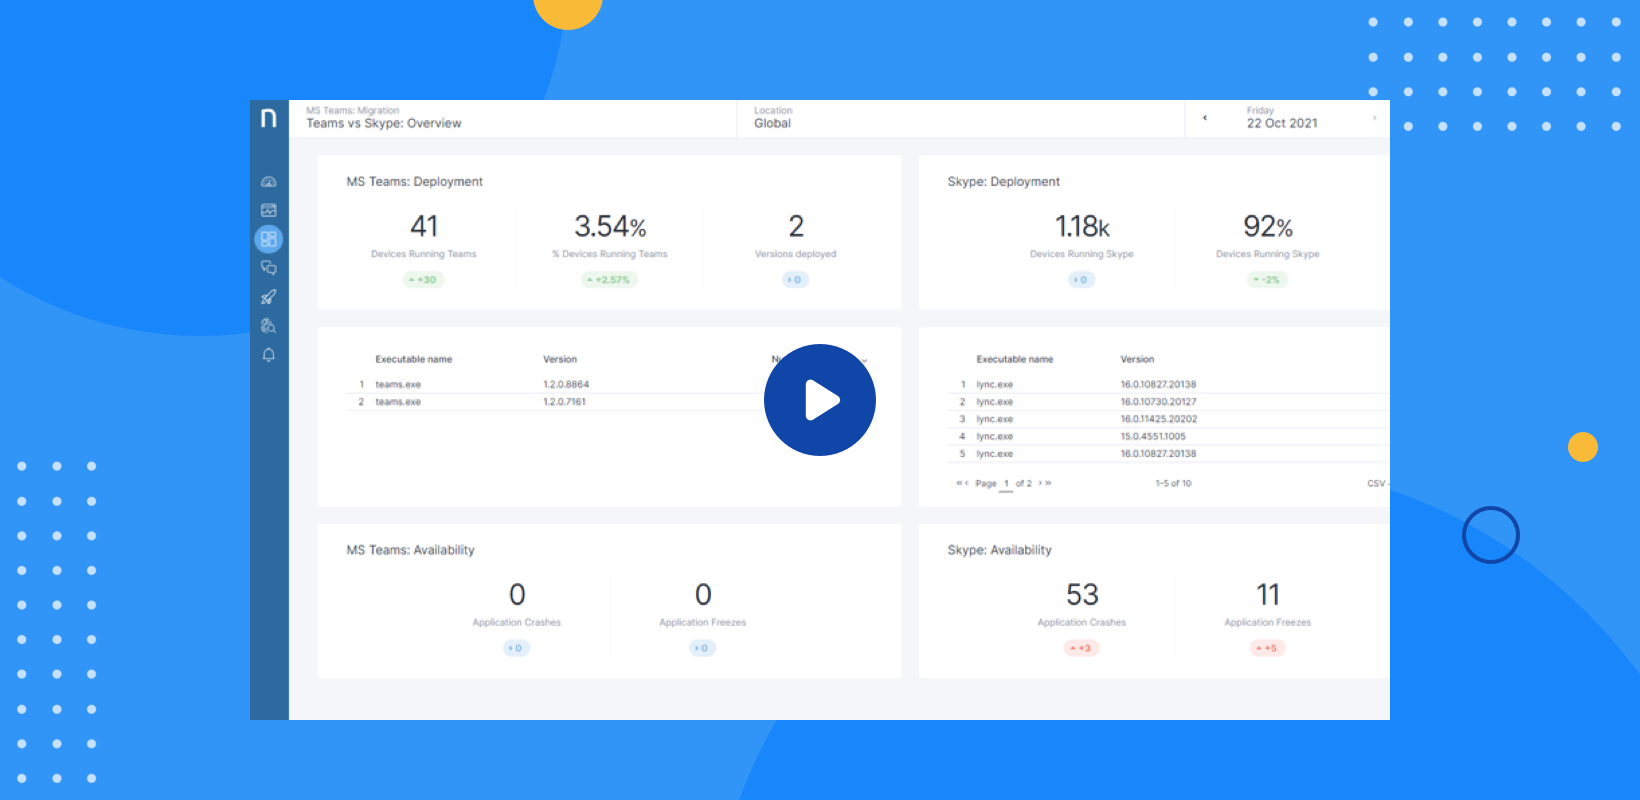Go to next day arrow
This screenshot has height=800, width=1640.
tap(1375, 118)
